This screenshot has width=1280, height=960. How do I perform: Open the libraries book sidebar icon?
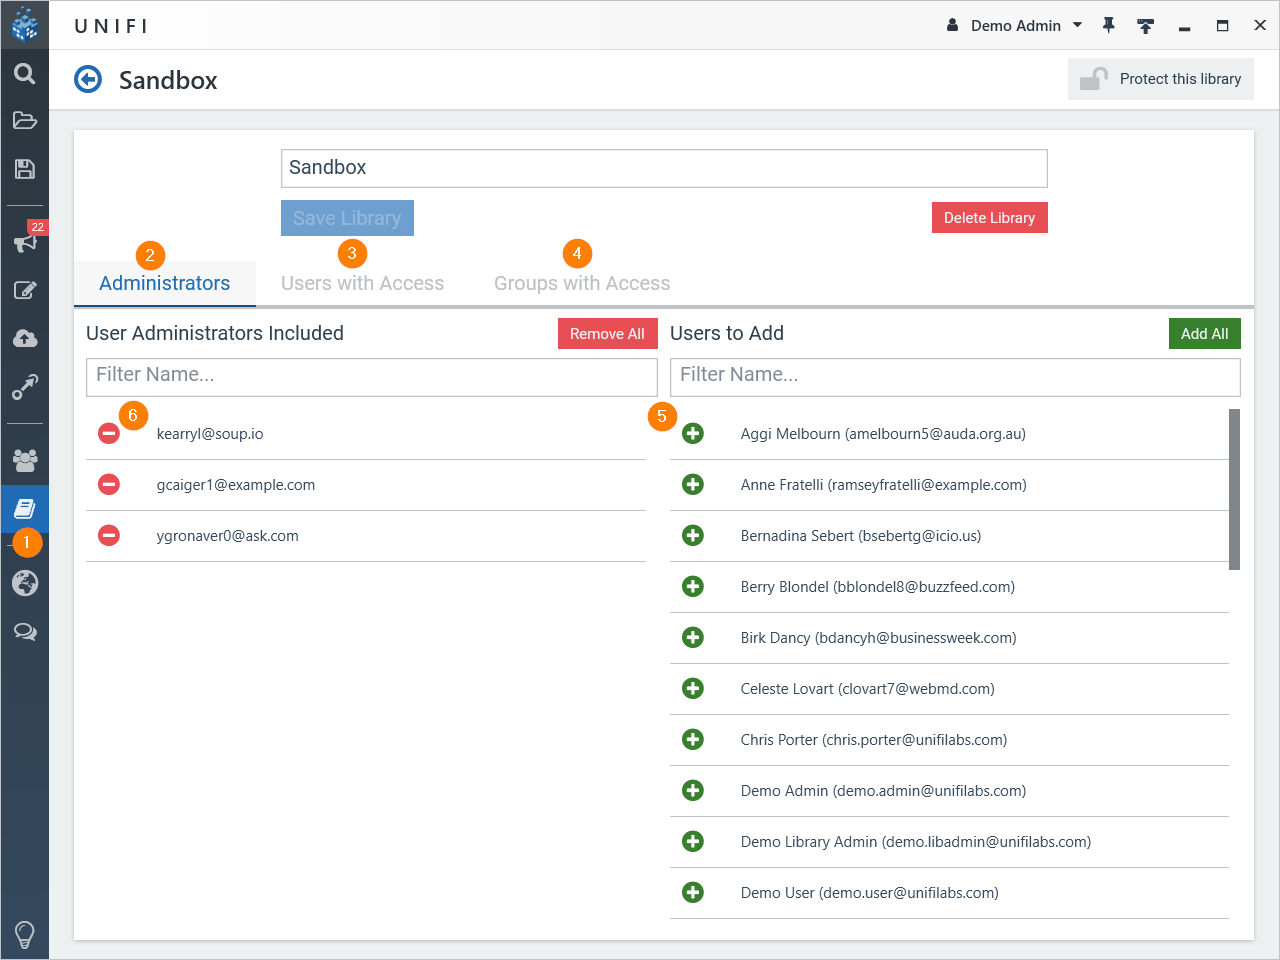coord(25,509)
